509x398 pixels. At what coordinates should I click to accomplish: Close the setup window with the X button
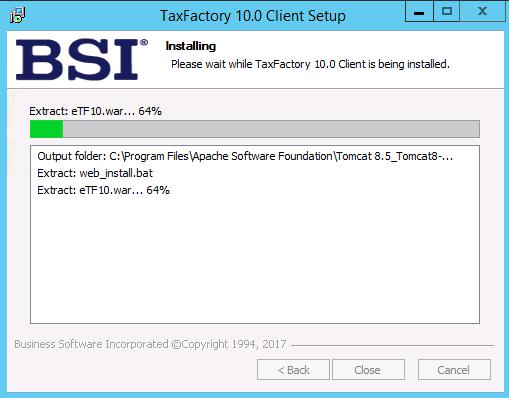tap(482, 12)
